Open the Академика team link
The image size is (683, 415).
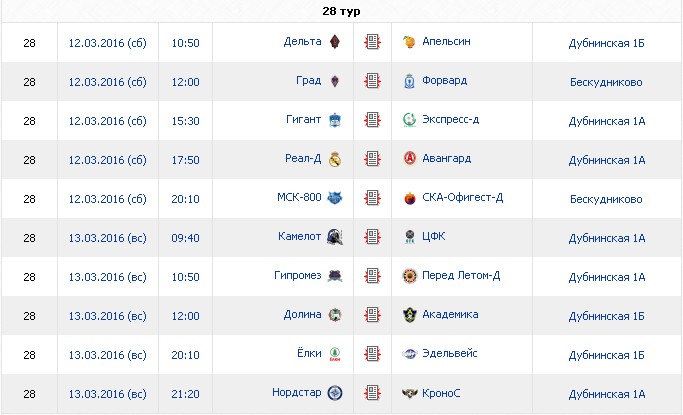[x=450, y=314]
